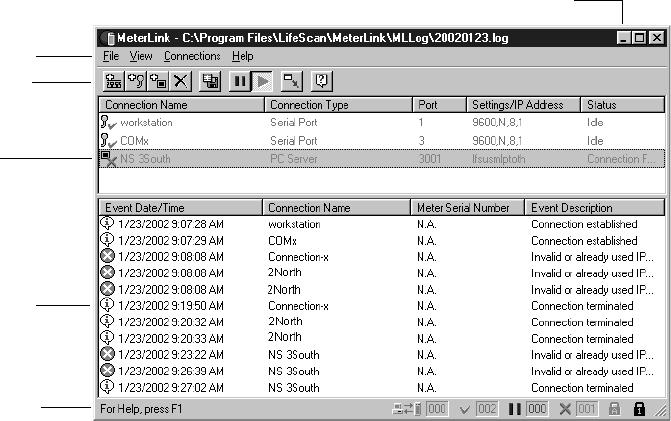Select the COMx connection name
Screen dimensions: 671x421
click(134, 141)
